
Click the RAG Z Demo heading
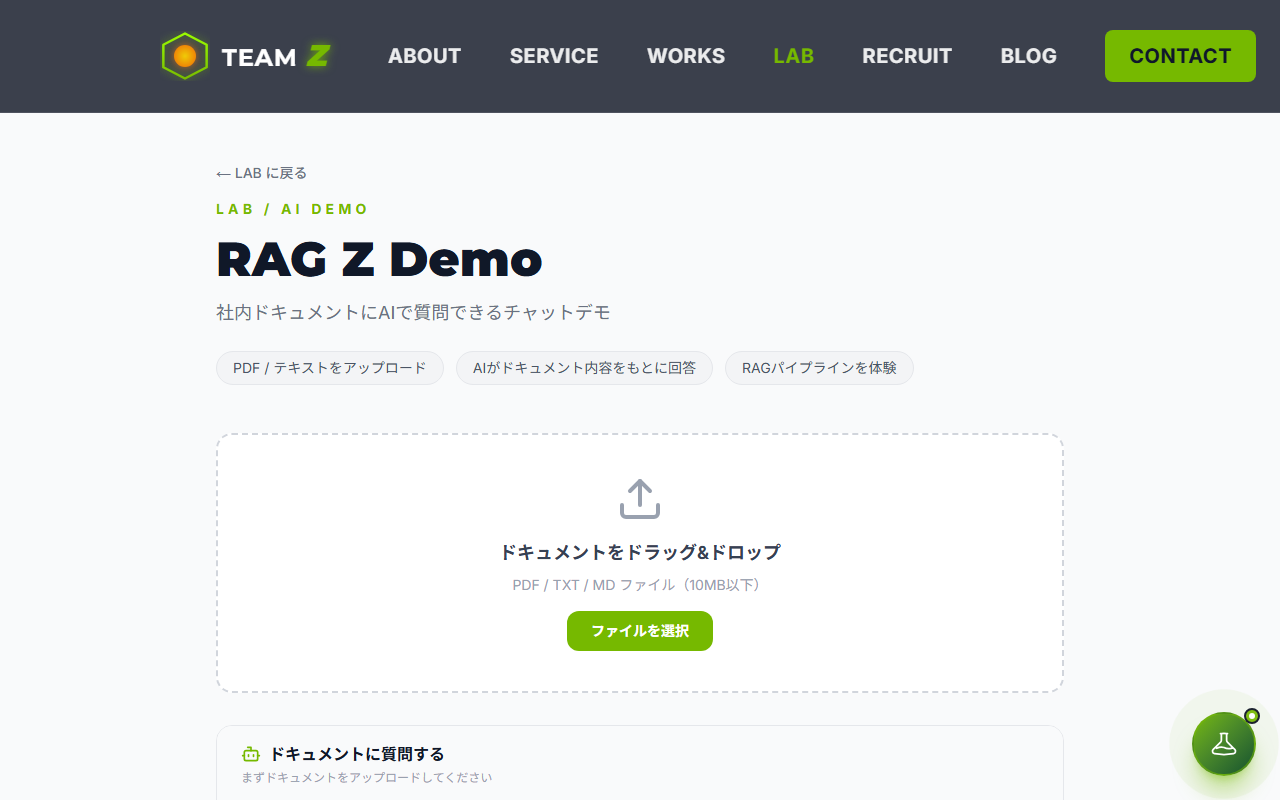click(x=379, y=260)
